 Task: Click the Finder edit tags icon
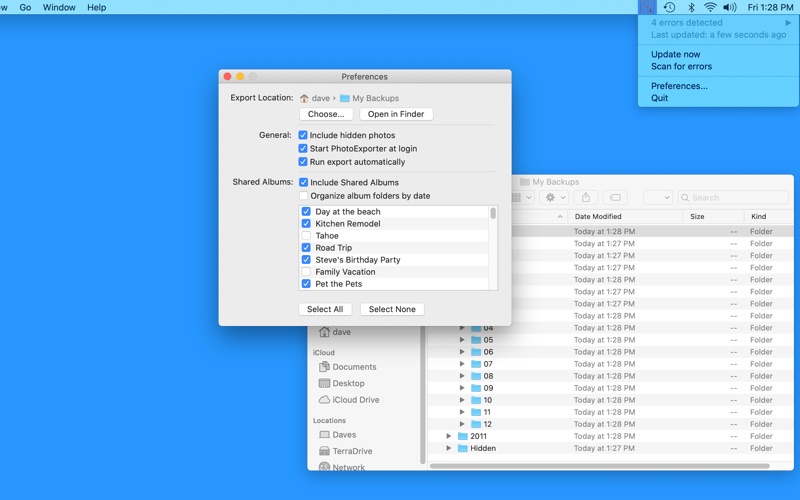(x=615, y=197)
